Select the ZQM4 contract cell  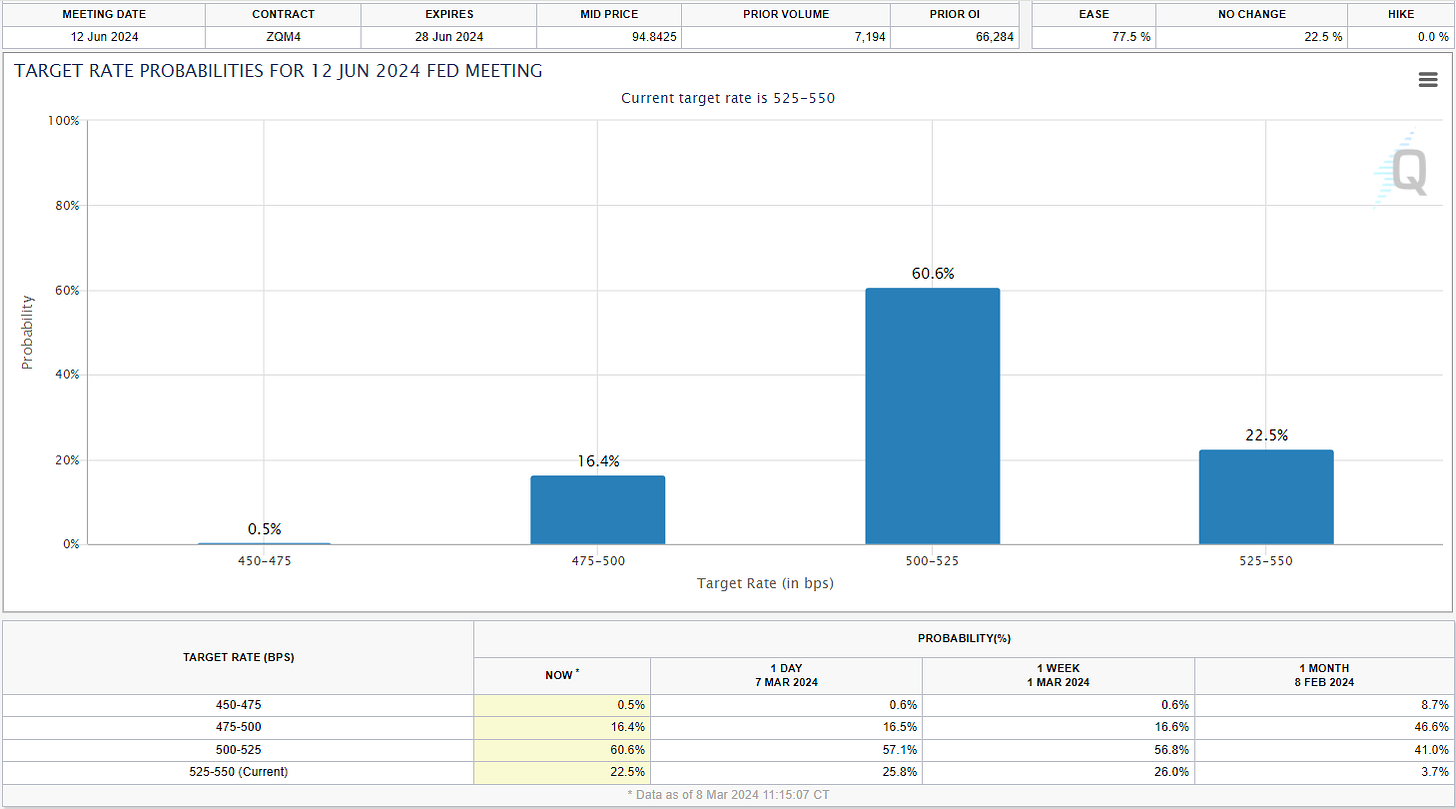(283, 37)
